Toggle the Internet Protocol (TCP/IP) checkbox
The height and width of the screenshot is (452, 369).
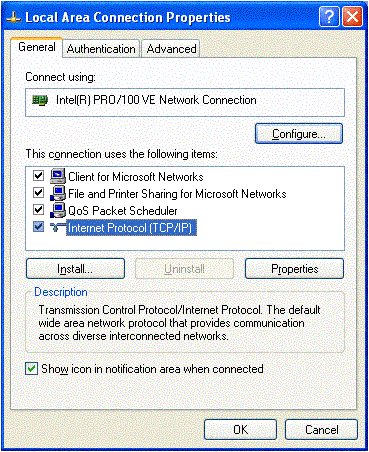coord(38,227)
